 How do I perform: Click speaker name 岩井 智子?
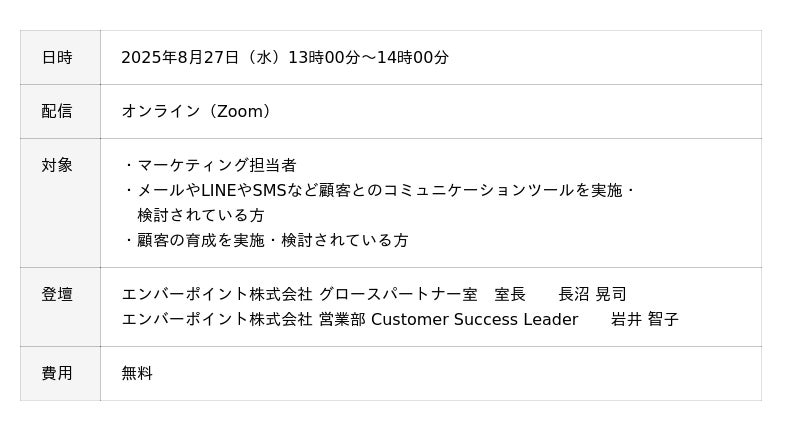pyautogui.click(x=645, y=320)
